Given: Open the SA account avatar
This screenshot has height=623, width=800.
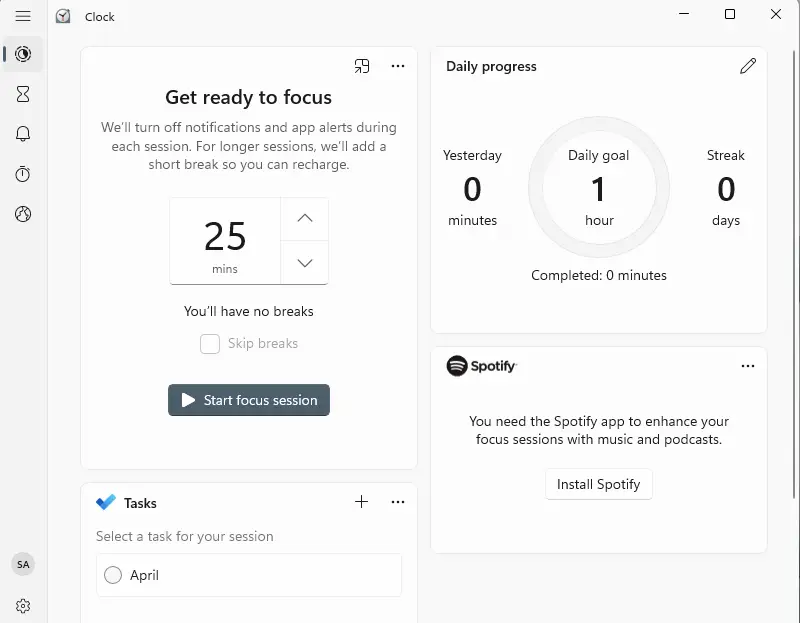Looking at the screenshot, I should point(23,564).
